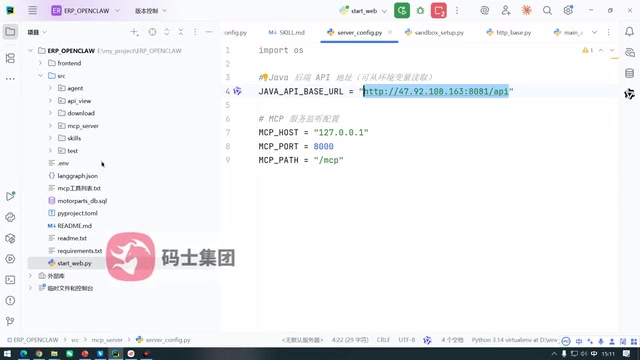Click mcp_server in breadcrumb bar
The width and height of the screenshot is (640, 360).
pos(107,340)
